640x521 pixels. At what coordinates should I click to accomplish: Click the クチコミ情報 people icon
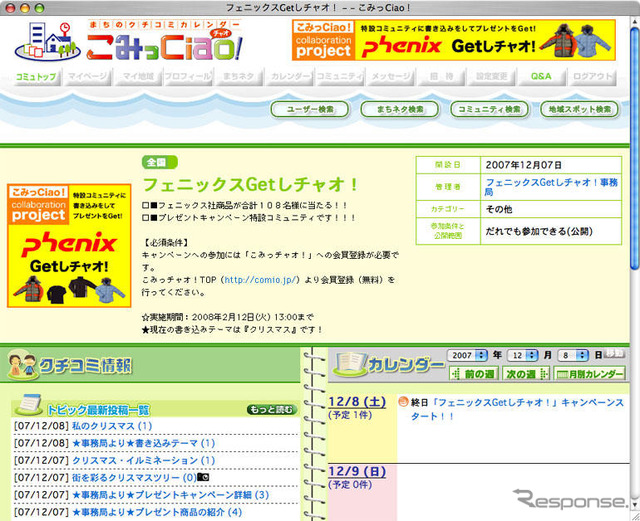(22, 365)
